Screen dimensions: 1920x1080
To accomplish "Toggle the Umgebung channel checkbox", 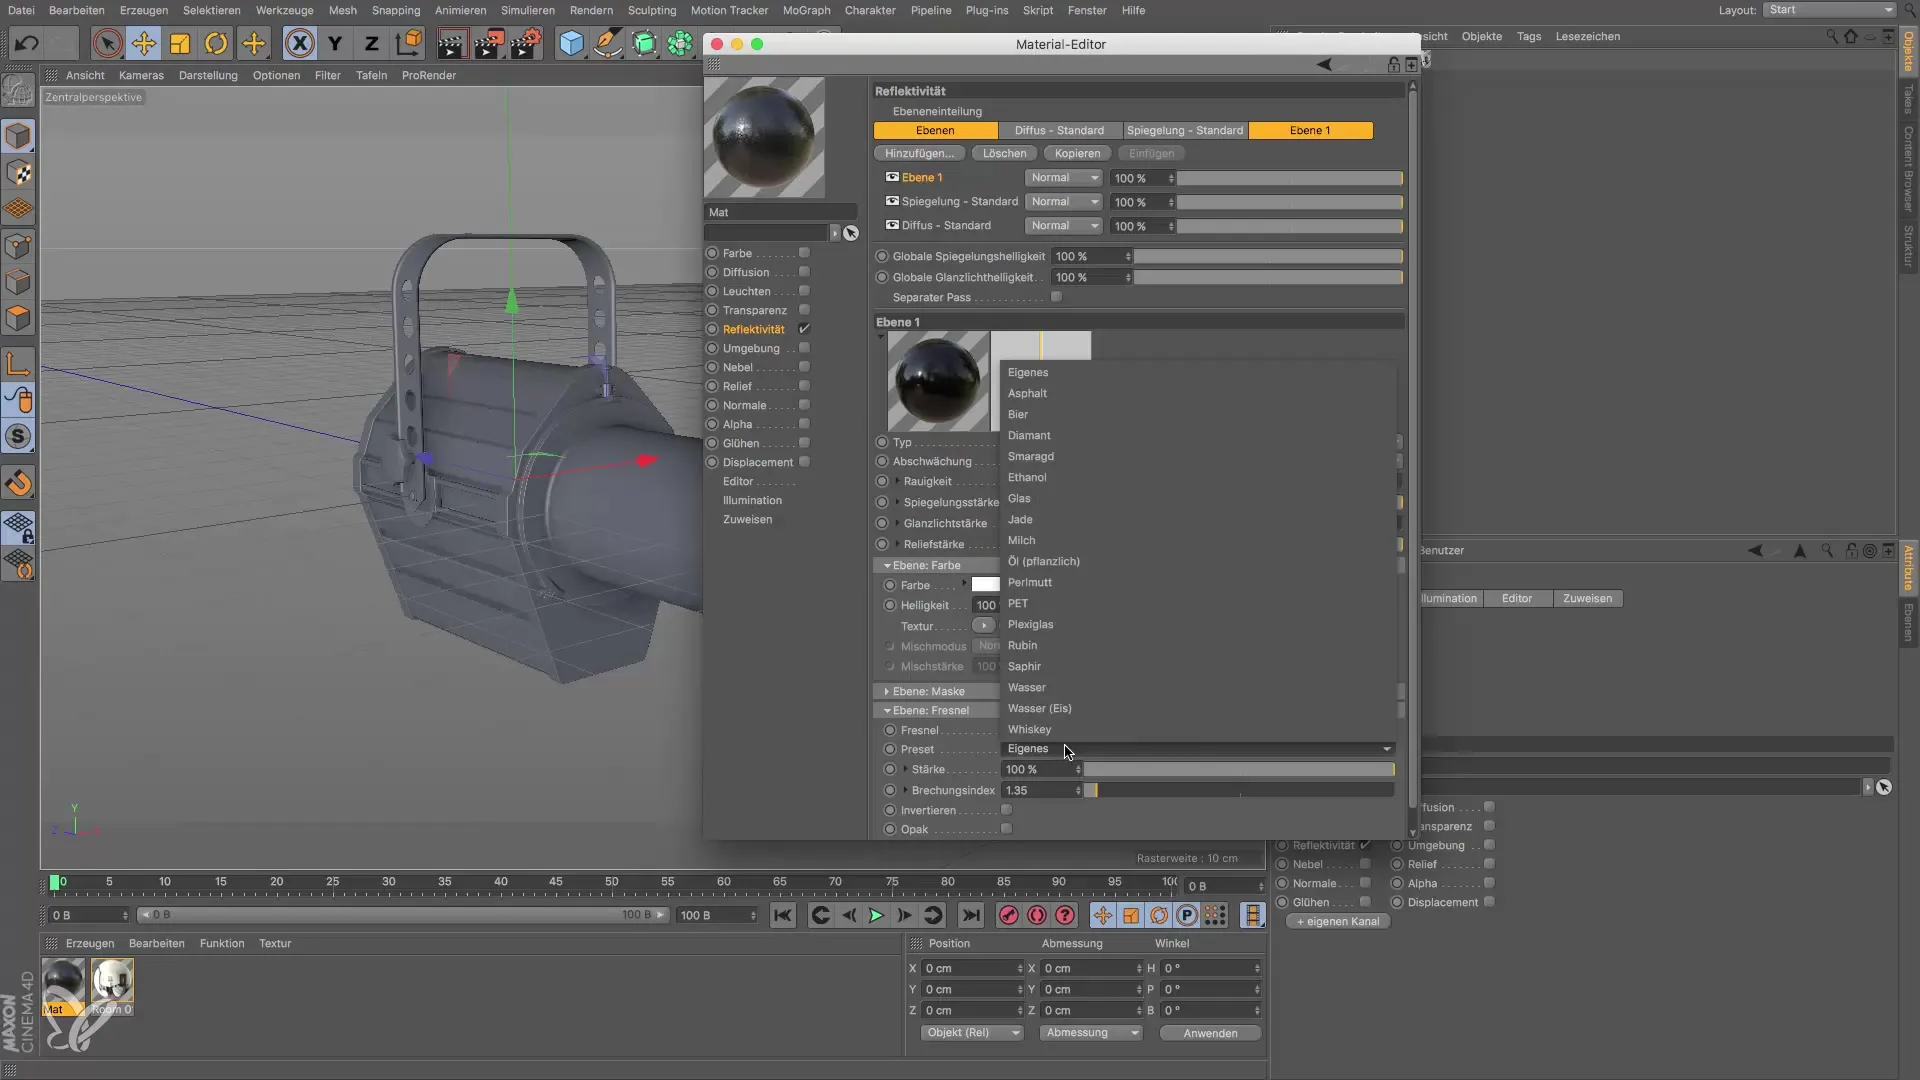I will click(804, 348).
